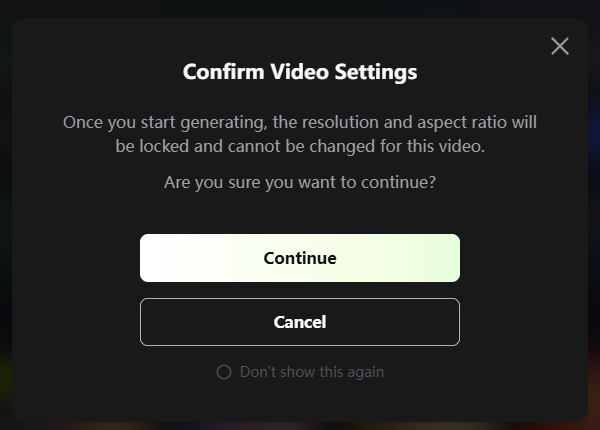Choose the outlined Cancel button
The image size is (600, 430).
coord(300,322)
